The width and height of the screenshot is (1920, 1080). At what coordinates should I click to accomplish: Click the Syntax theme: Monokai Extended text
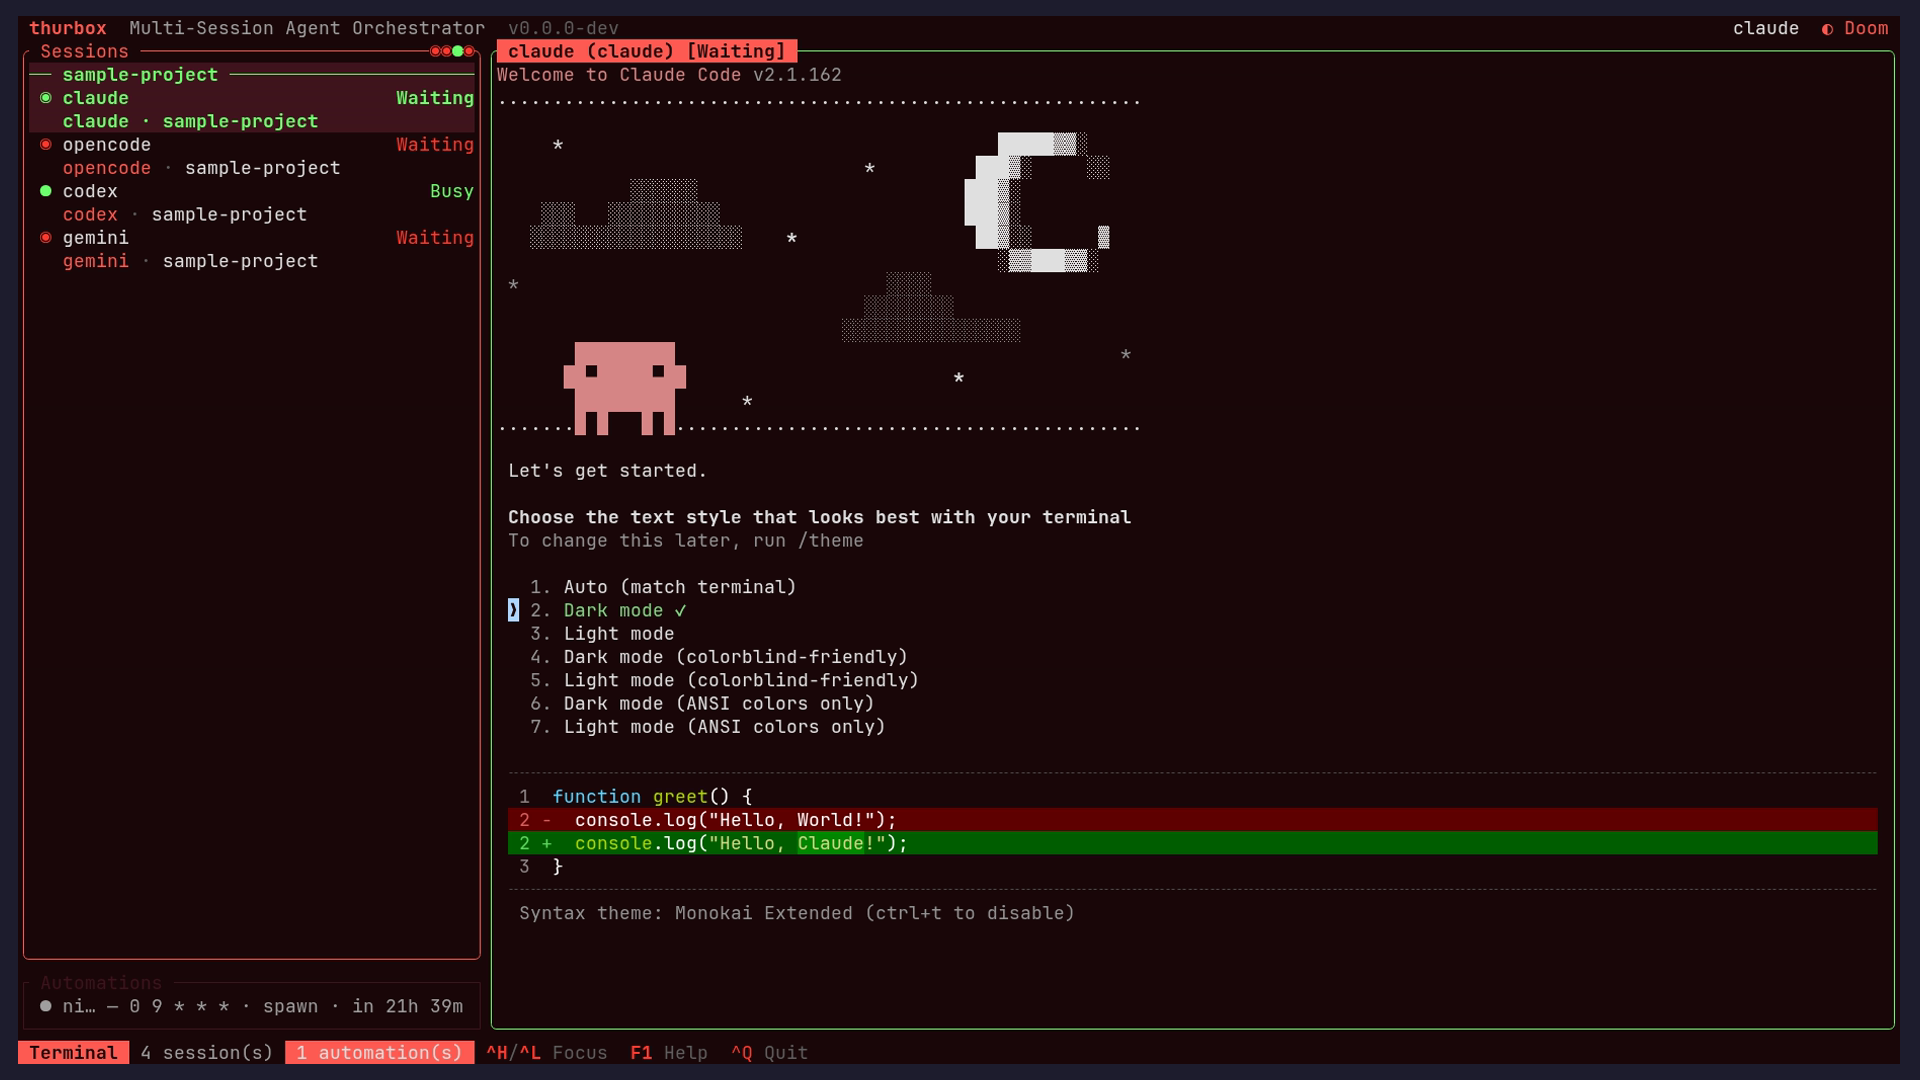point(797,913)
